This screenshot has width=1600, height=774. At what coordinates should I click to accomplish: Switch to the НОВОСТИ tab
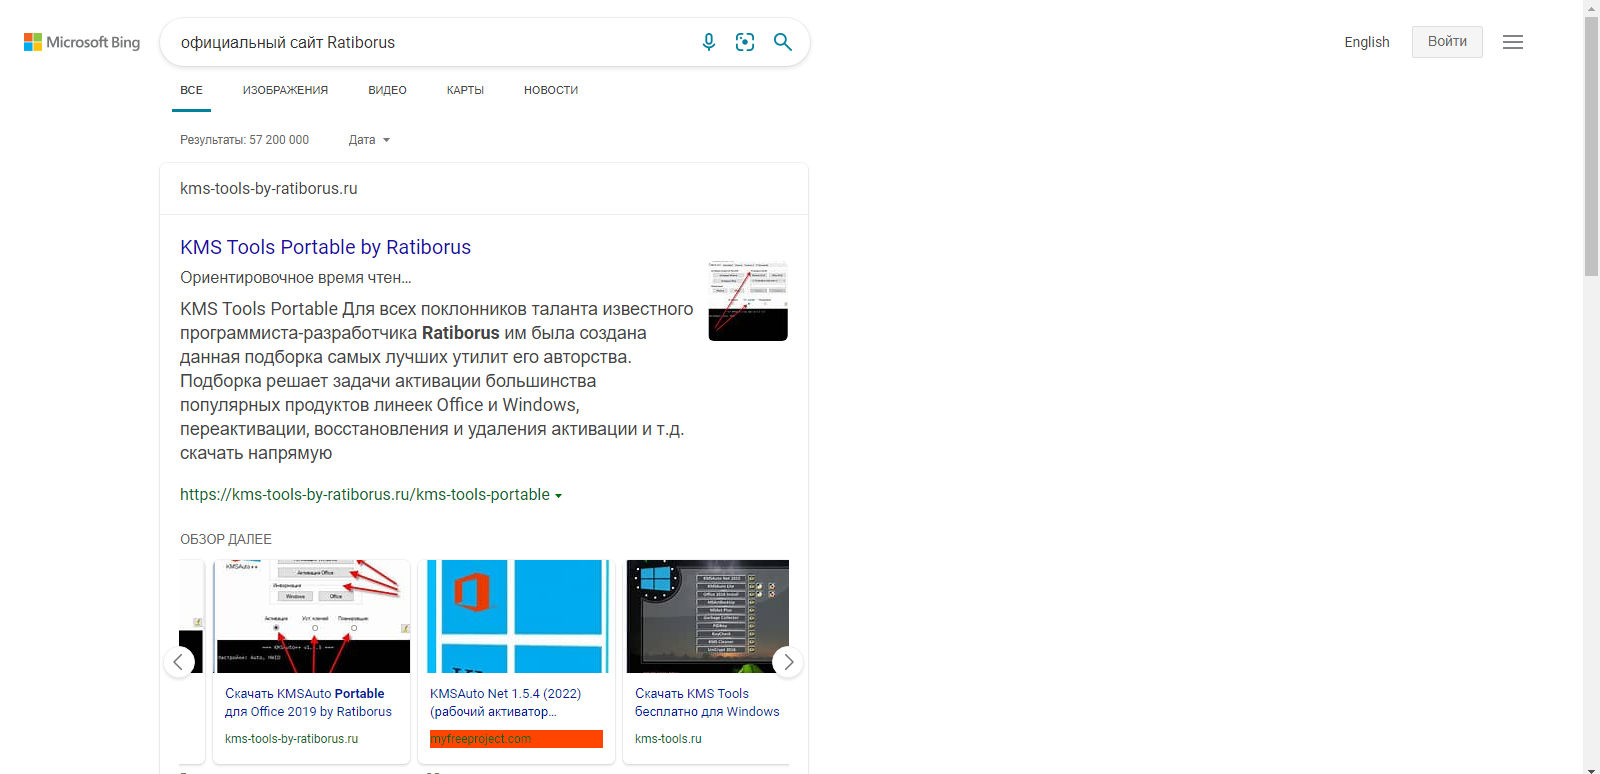pos(551,90)
